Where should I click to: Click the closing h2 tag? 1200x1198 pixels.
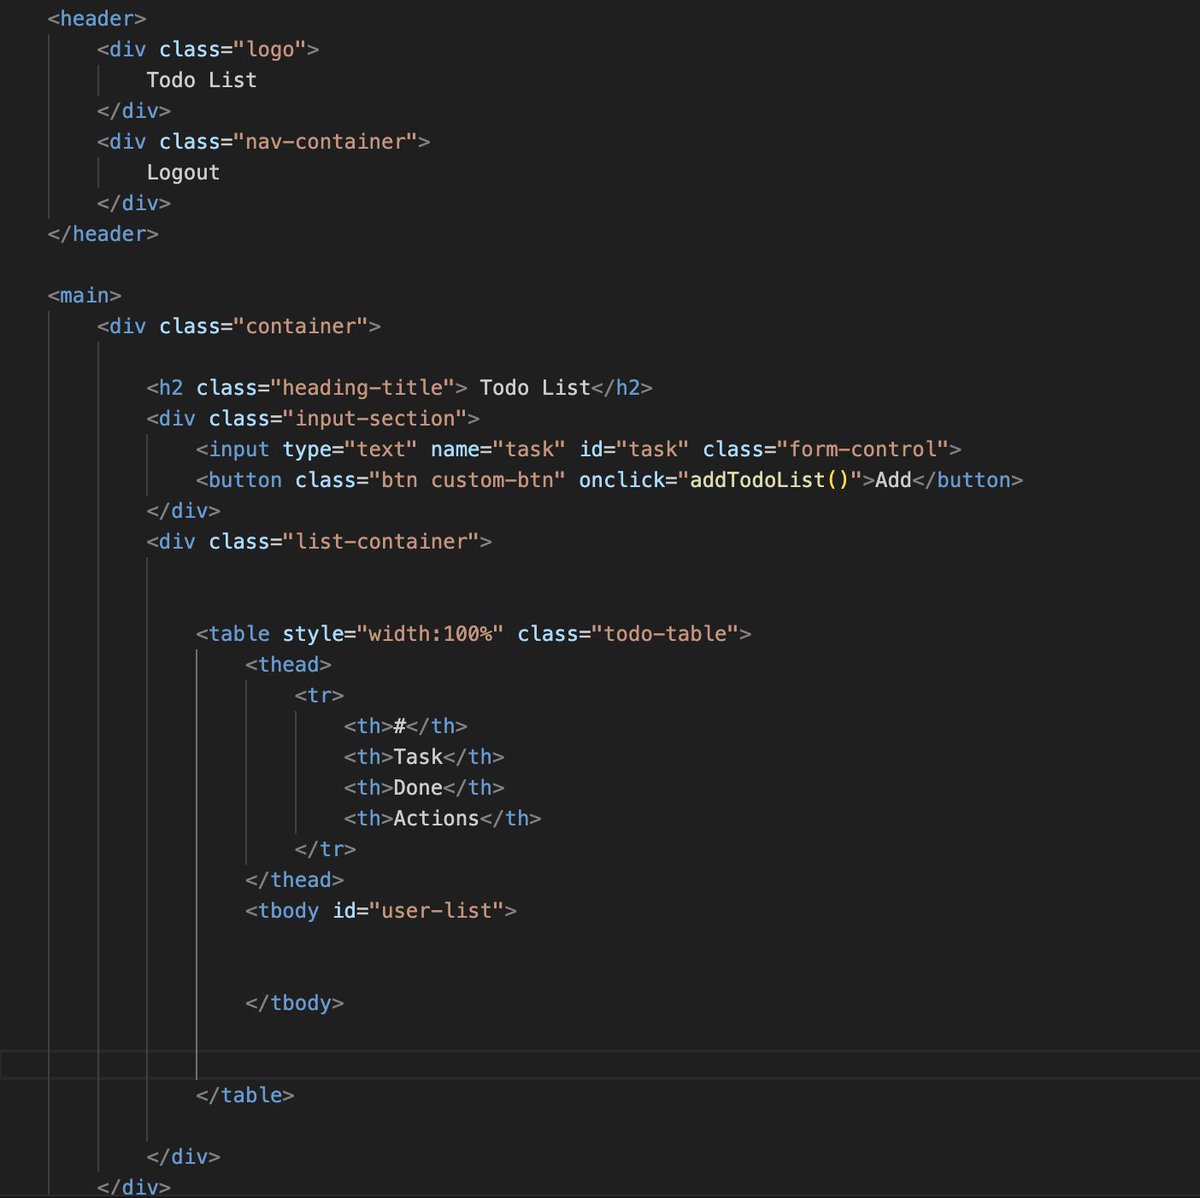pos(622,387)
